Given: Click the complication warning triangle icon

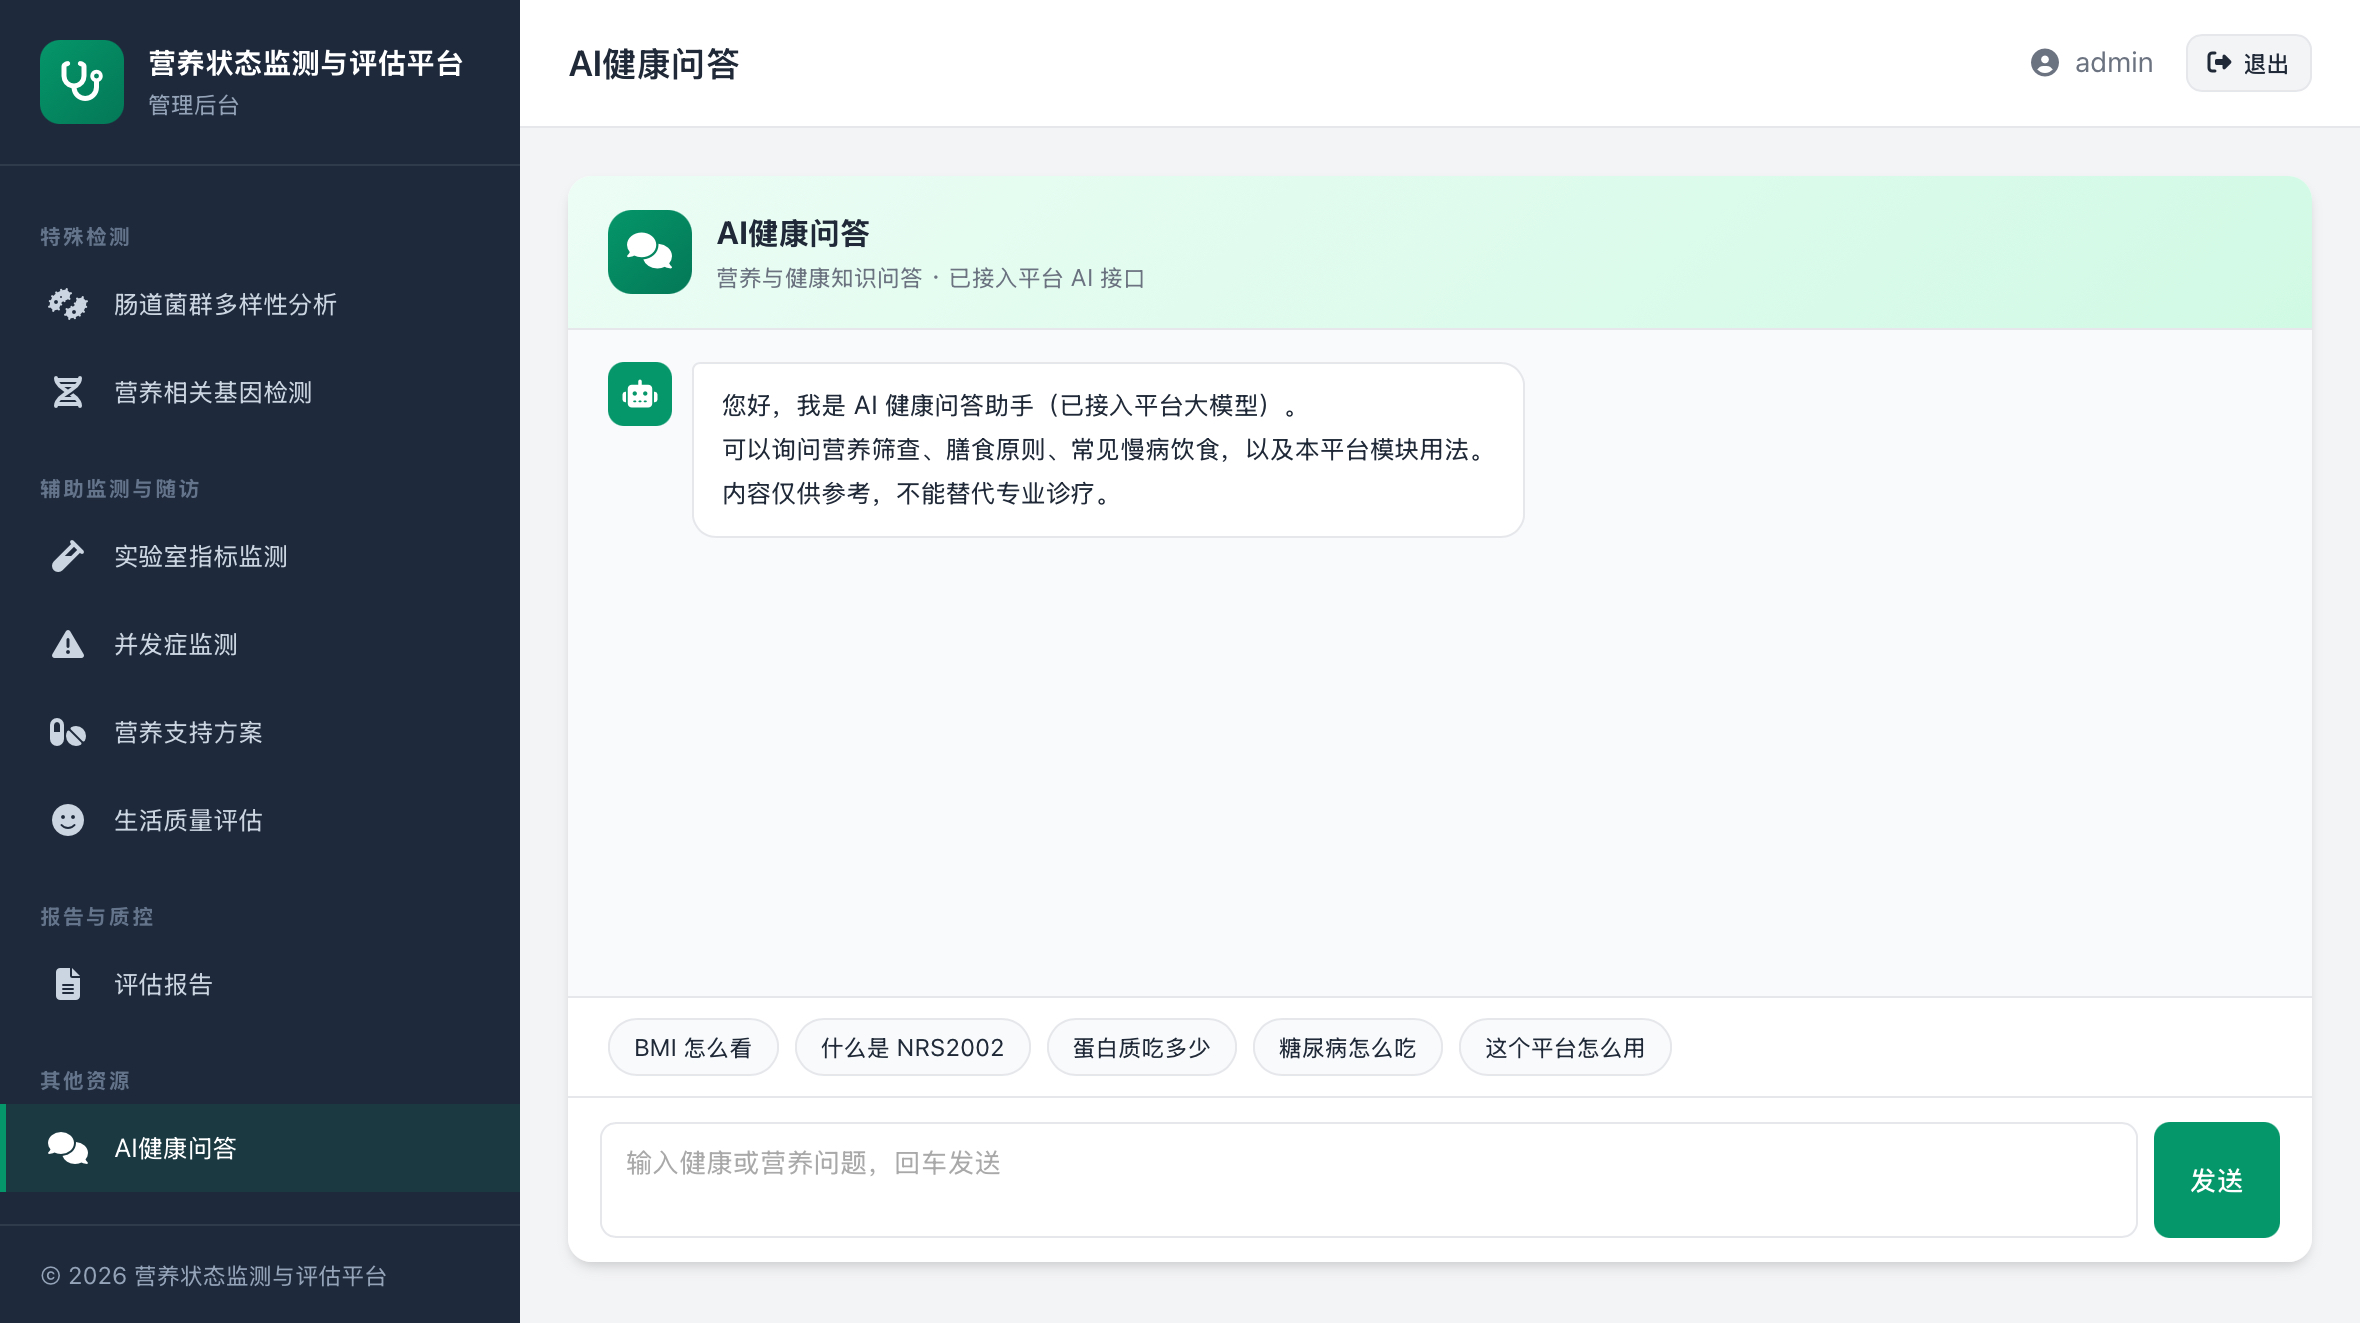Looking at the screenshot, I should click(68, 644).
